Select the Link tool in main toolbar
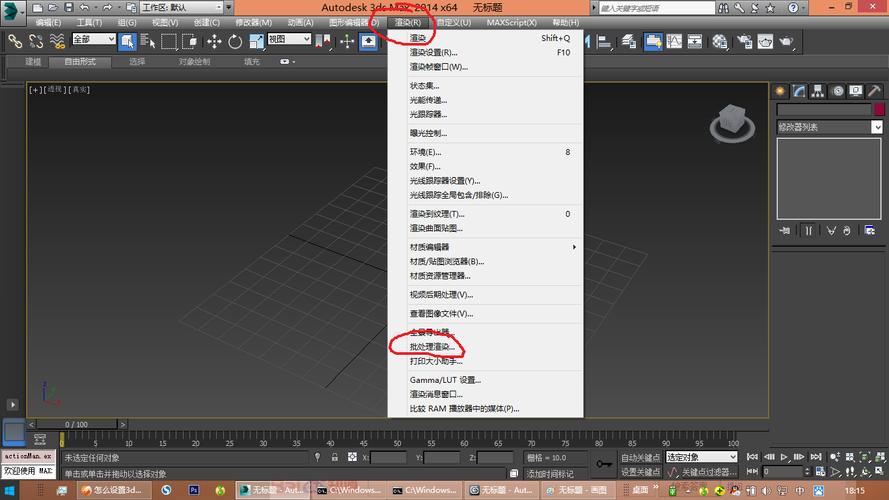 (15, 41)
